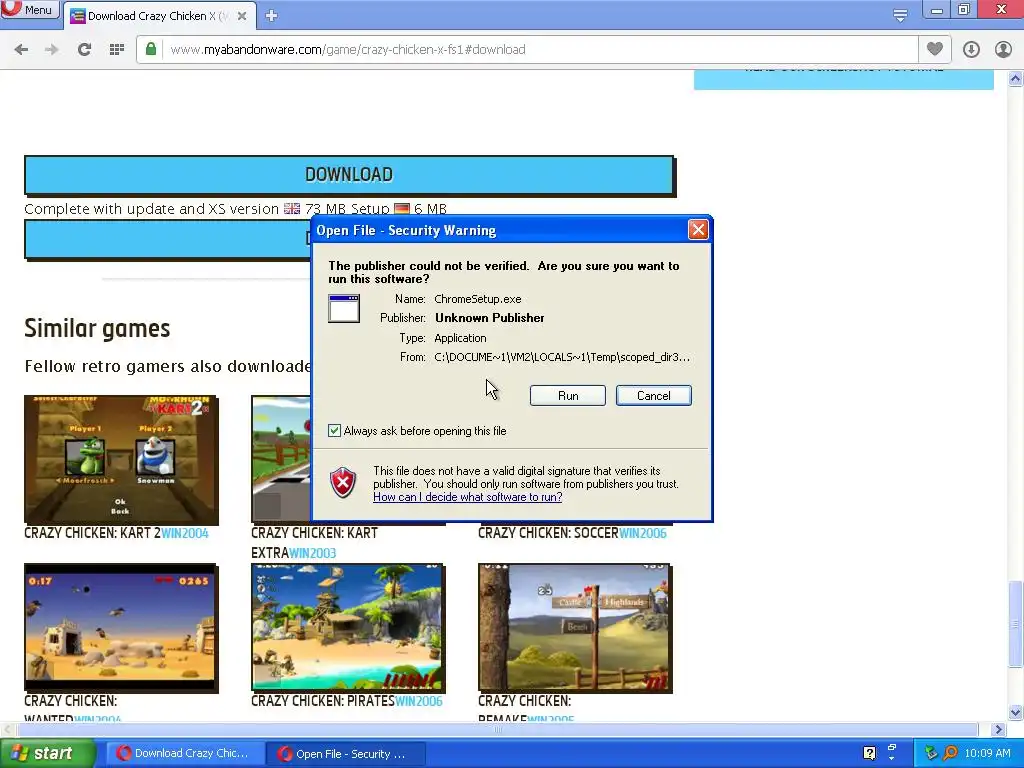Viewport: 1024px width, 768px height.
Task: Close the Download Crazy Chicken X tab
Action: [x=242, y=16]
